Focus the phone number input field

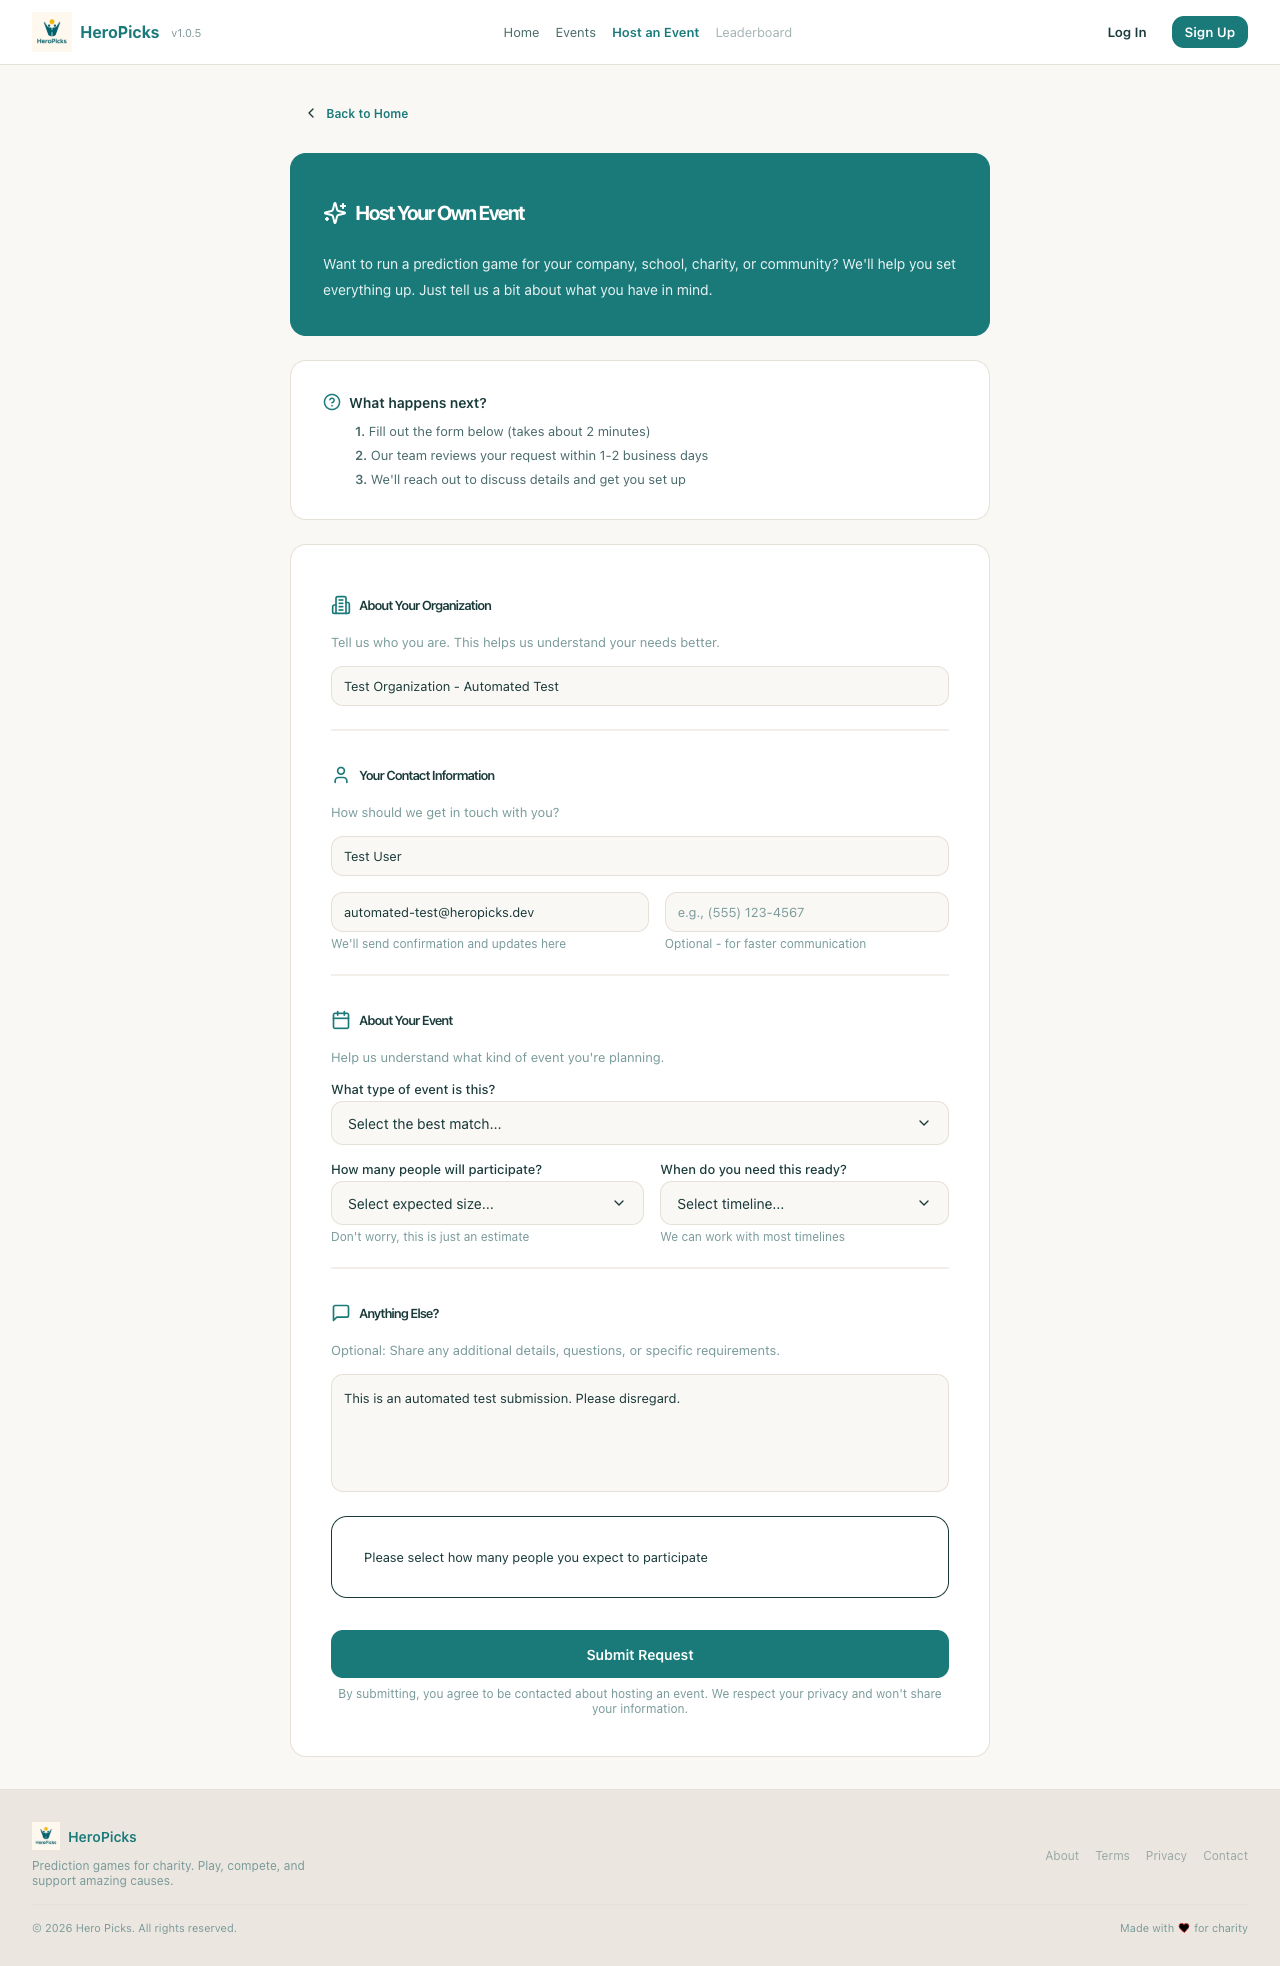[x=806, y=912]
